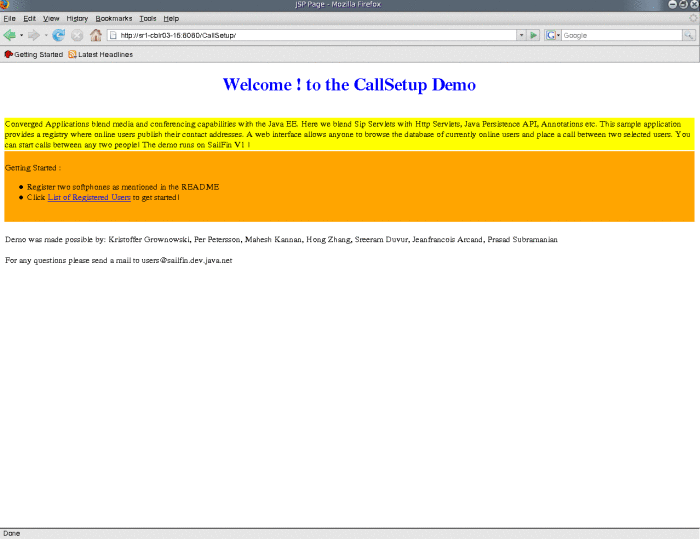Open the File menu
Screen dimensions: 700x539
(9, 18)
